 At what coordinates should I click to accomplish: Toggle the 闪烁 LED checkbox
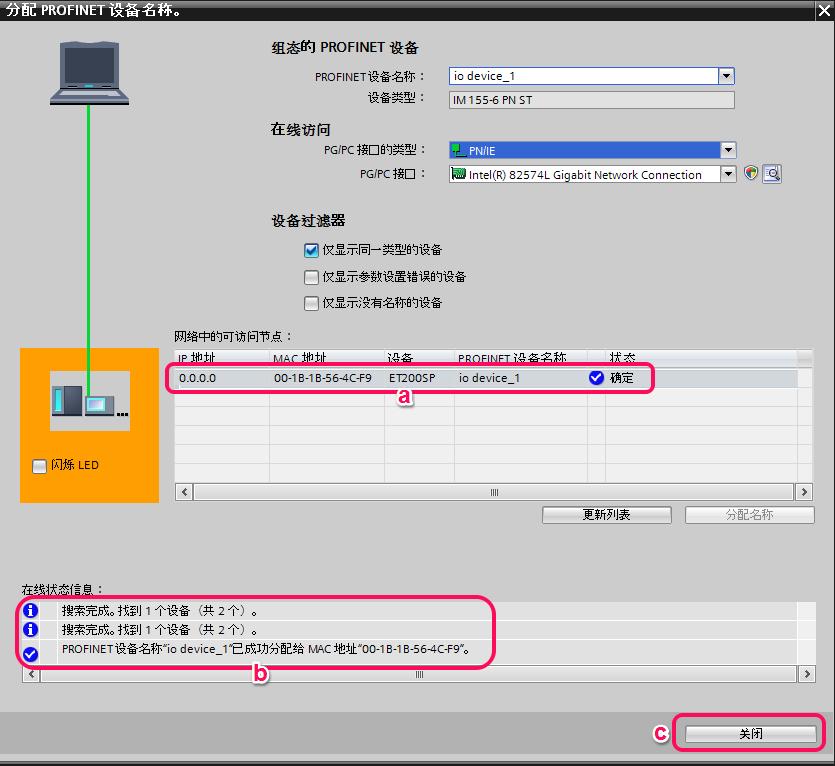coord(39,466)
